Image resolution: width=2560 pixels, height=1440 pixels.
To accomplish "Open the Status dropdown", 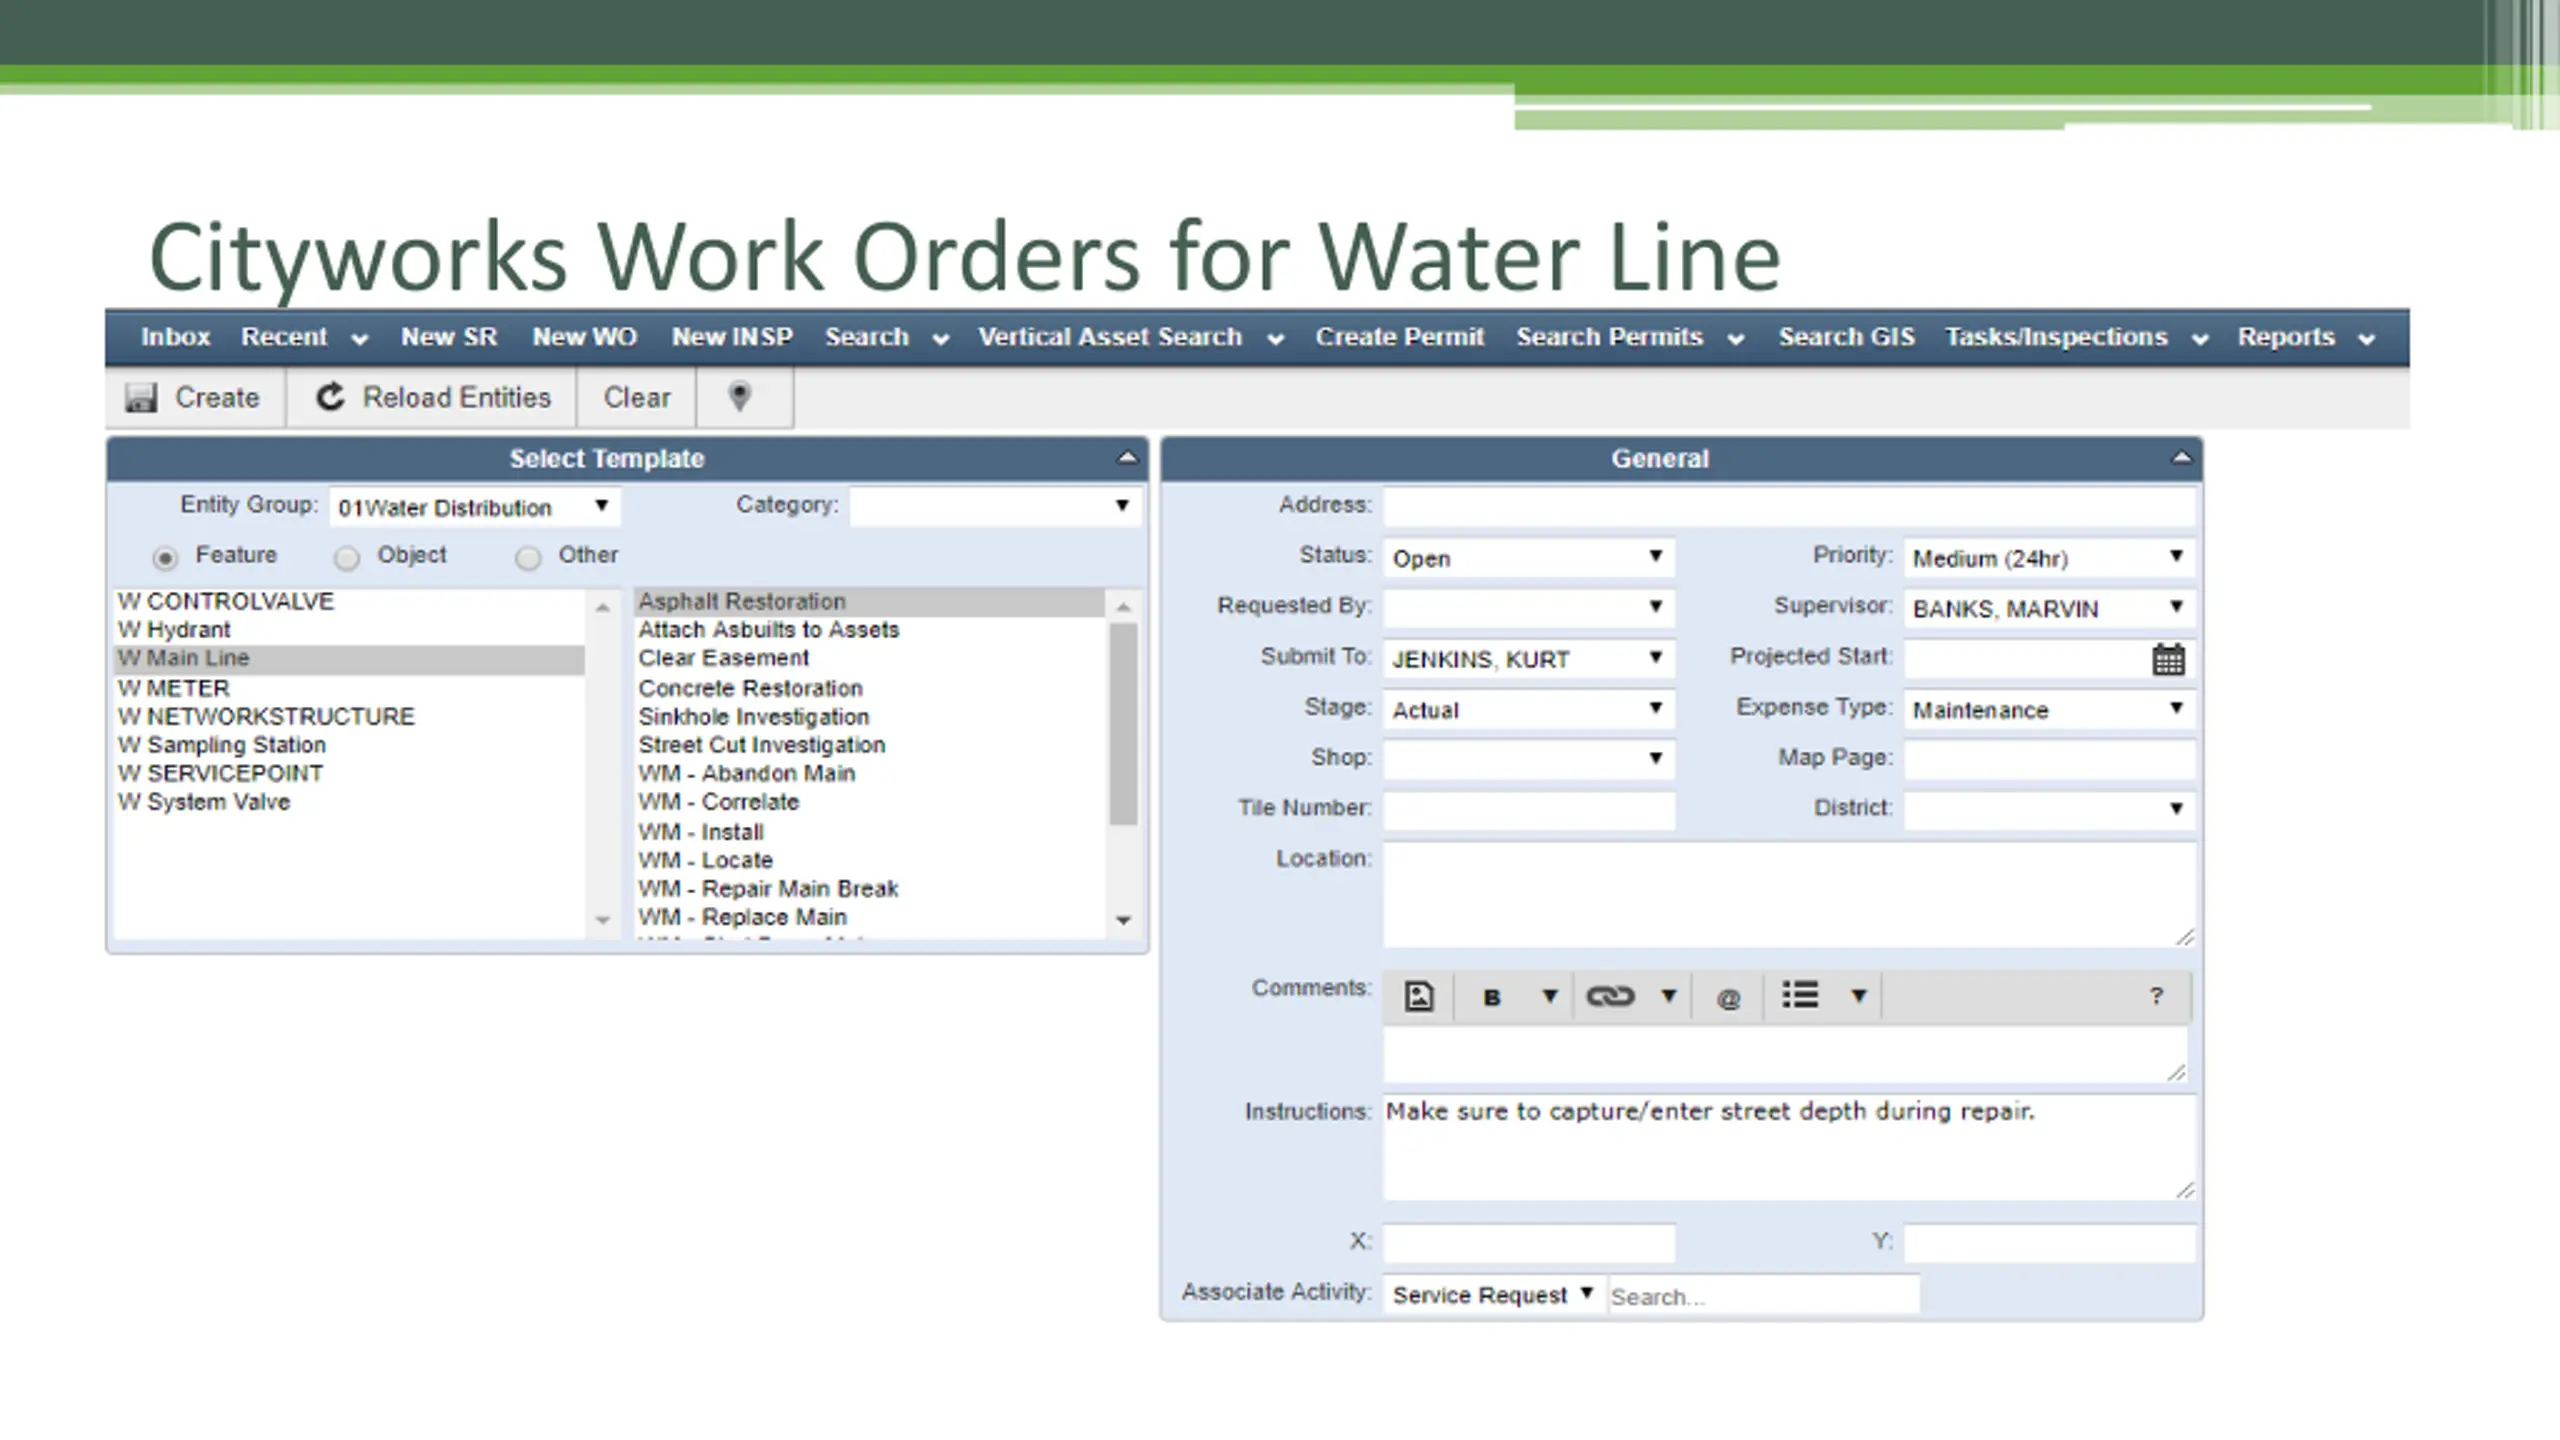I will point(1529,557).
